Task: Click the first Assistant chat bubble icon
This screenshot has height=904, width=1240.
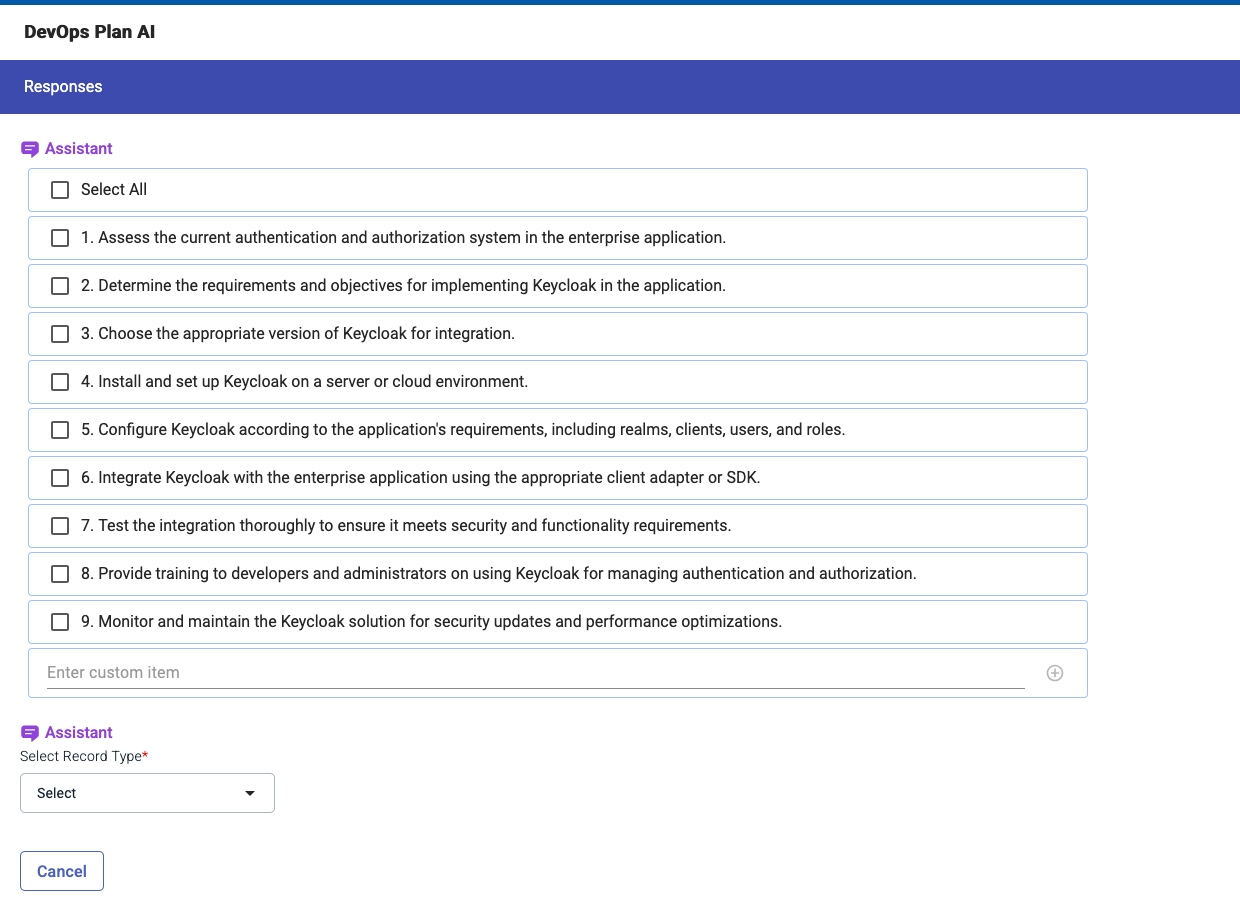Action: pyautogui.click(x=28, y=148)
